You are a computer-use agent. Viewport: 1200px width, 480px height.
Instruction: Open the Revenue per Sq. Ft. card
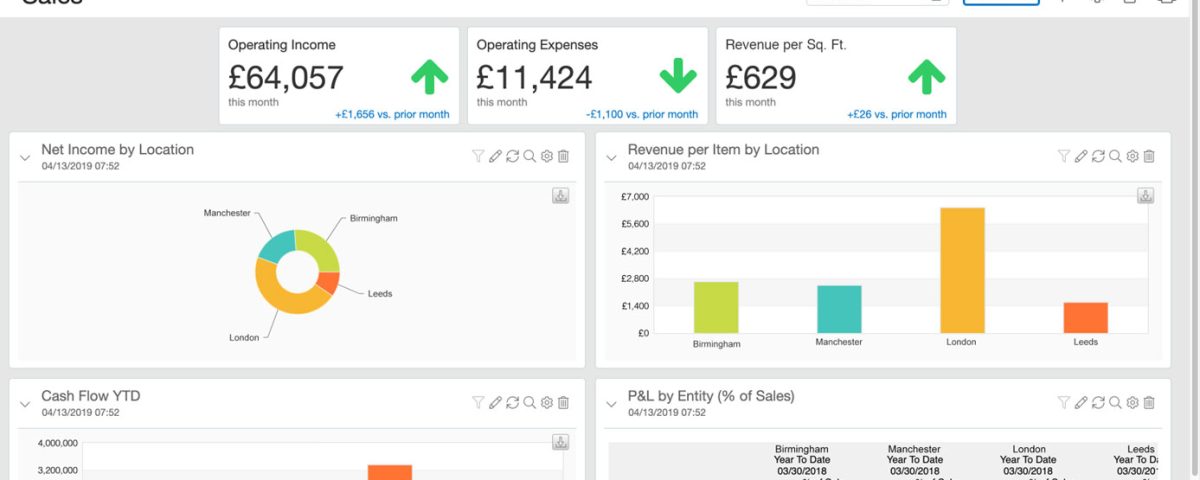click(x=836, y=76)
